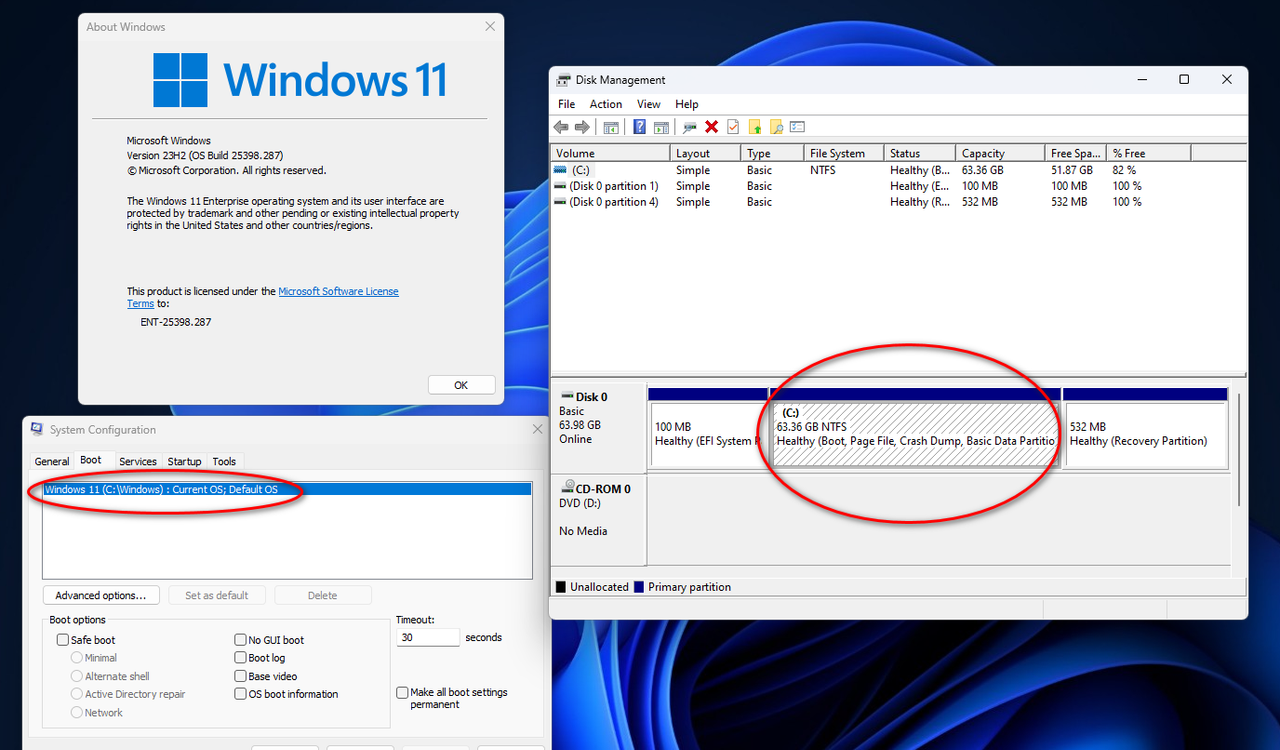Click the Disk 0 partition 1 drive icon
The height and width of the screenshot is (750, 1280).
click(560, 186)
